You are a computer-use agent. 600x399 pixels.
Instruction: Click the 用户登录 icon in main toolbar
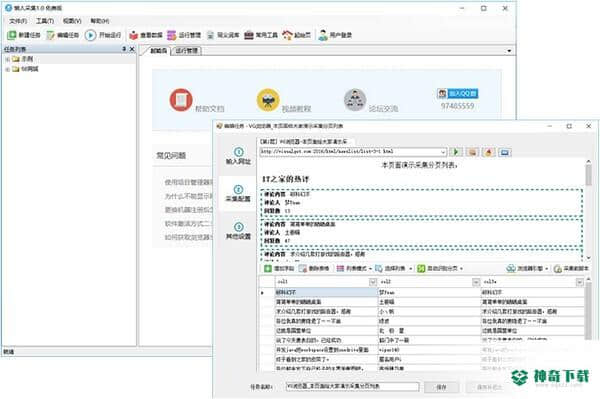click(323, 35)
